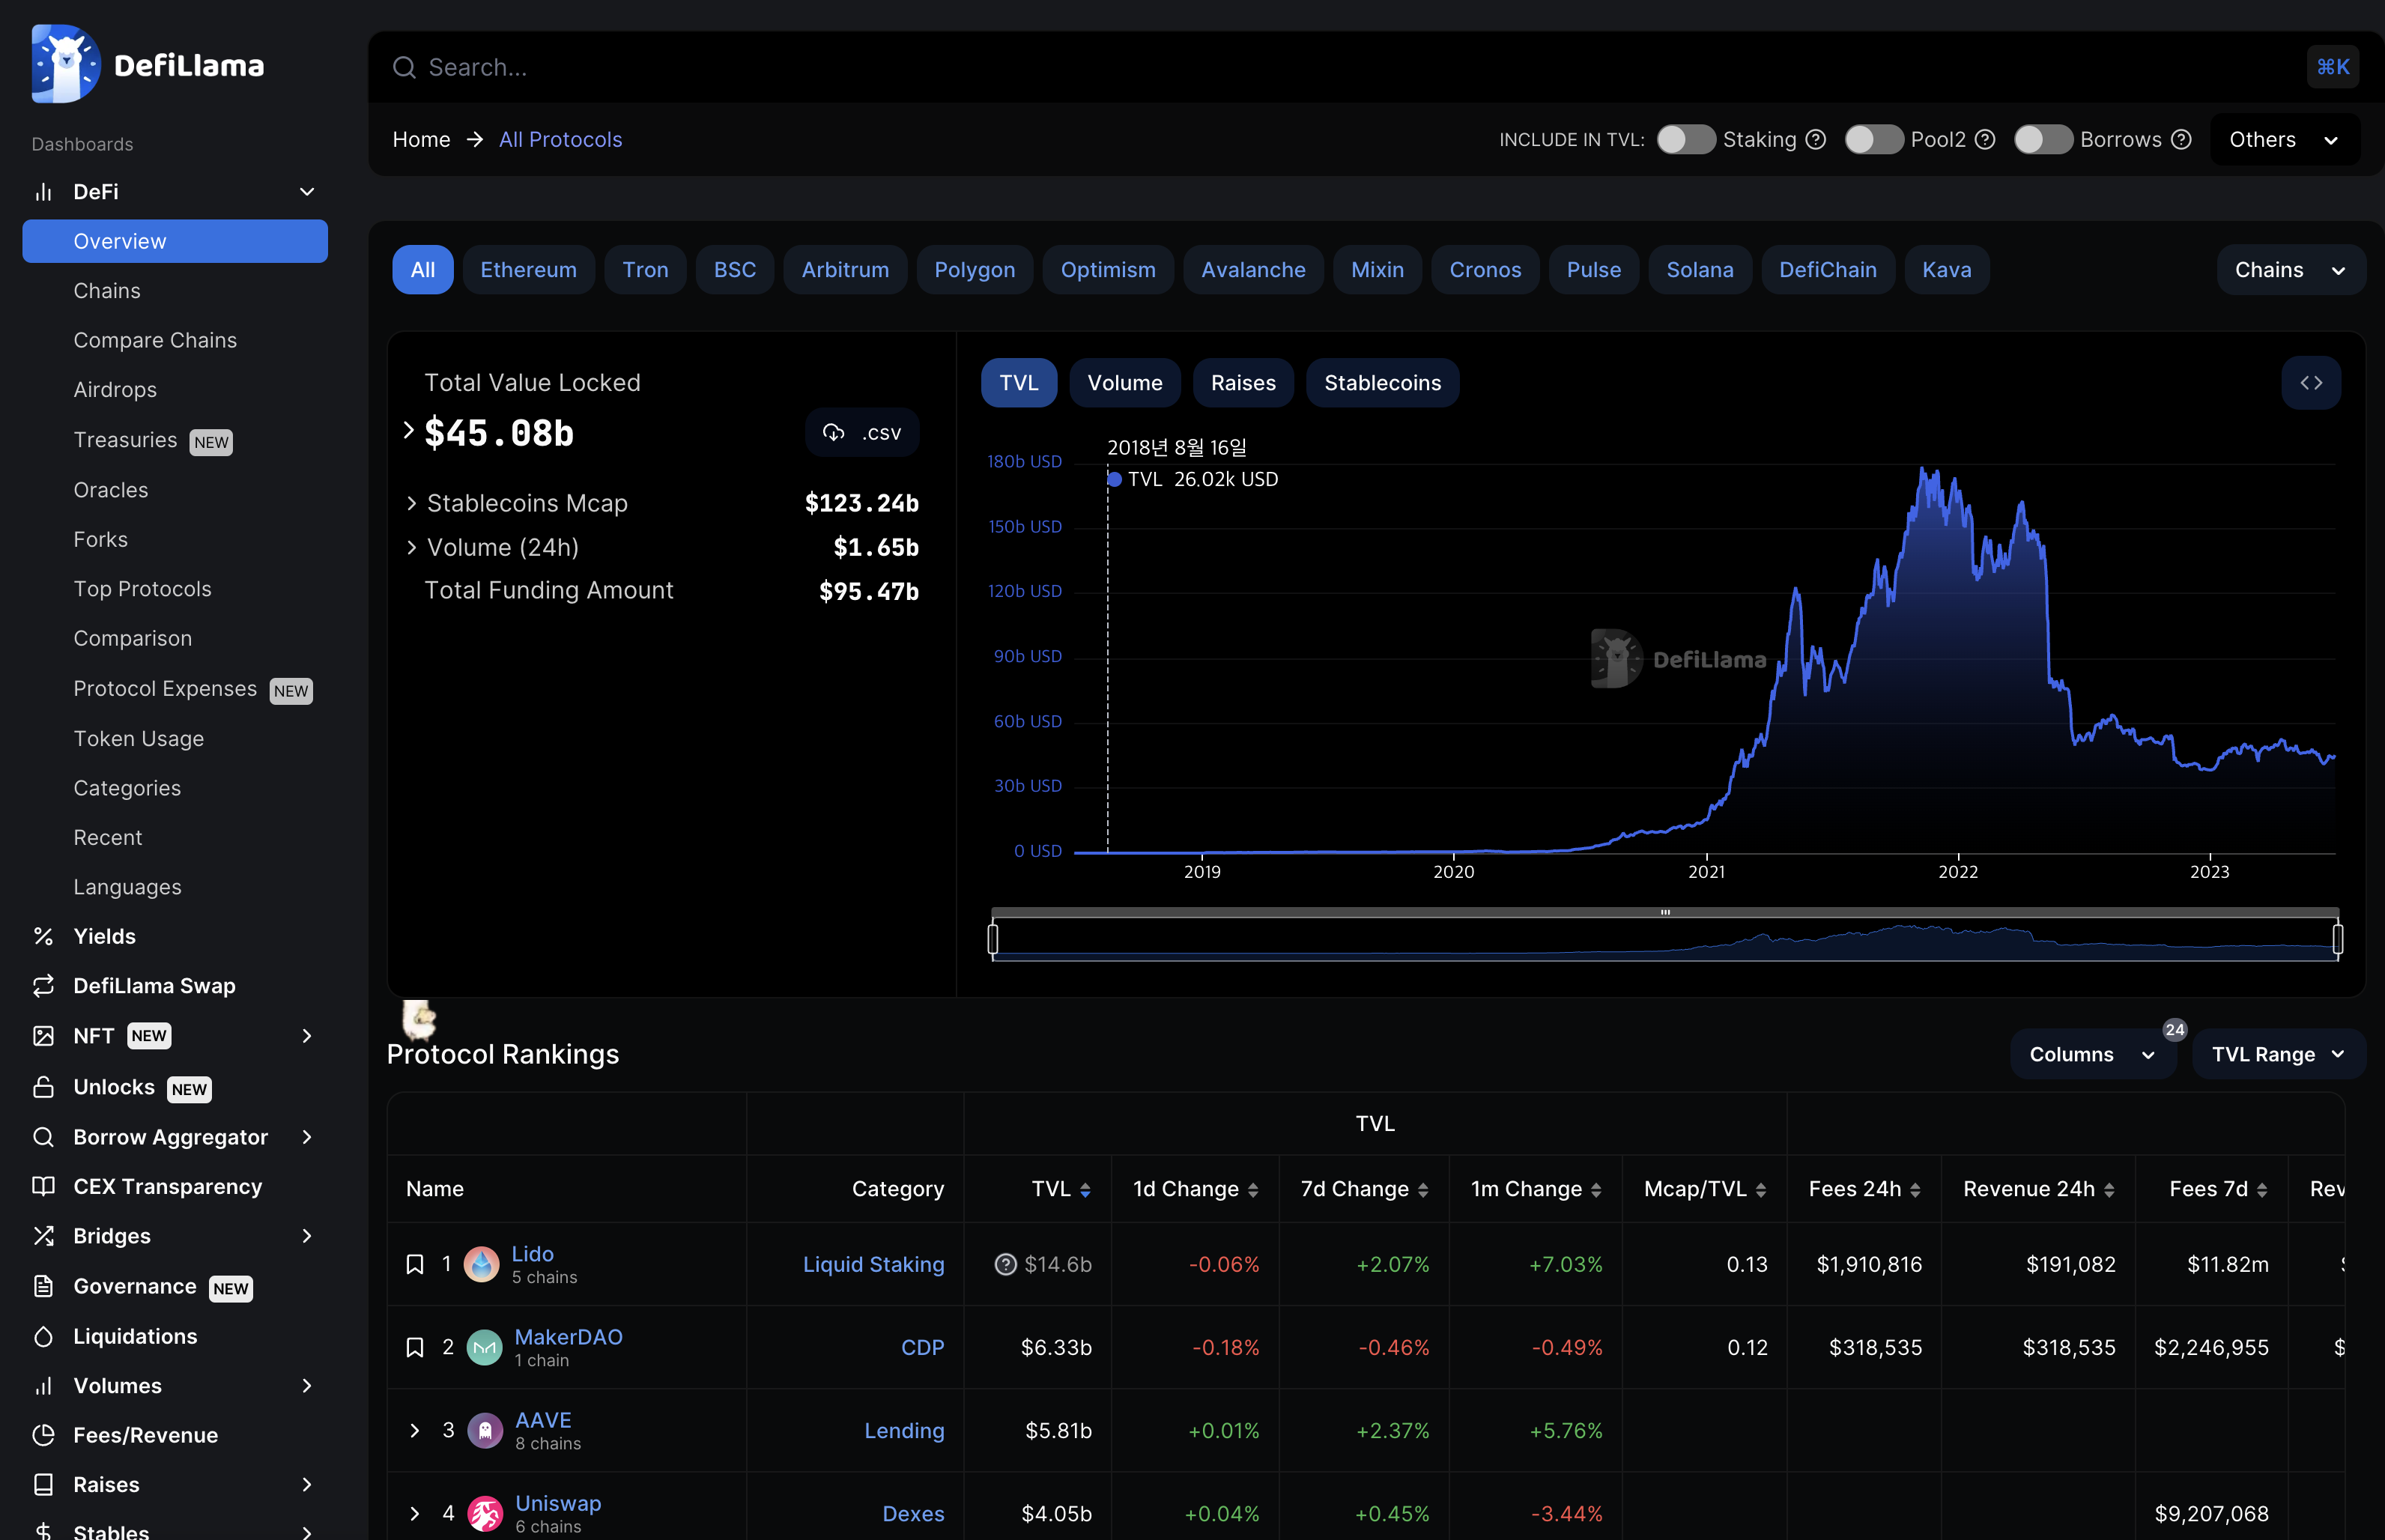
Task: Enable the Borrows toggle
Action: pyautogui.click(x=2042, y=140)
